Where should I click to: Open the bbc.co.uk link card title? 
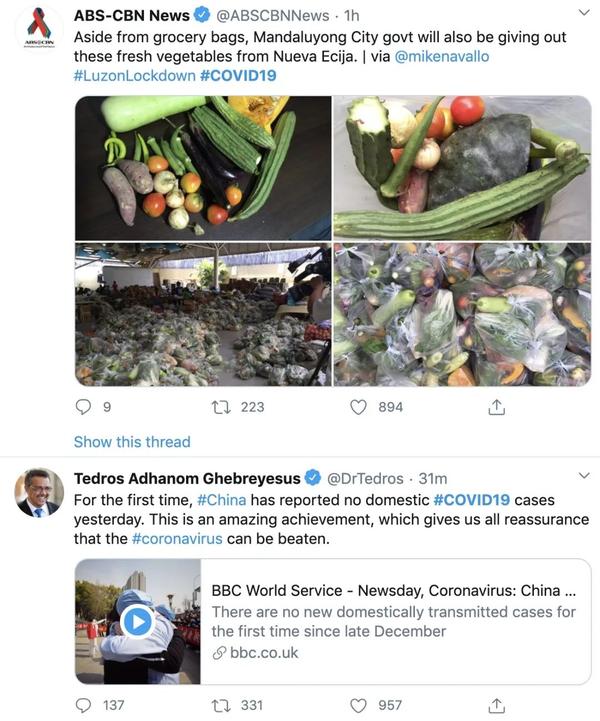394,590
